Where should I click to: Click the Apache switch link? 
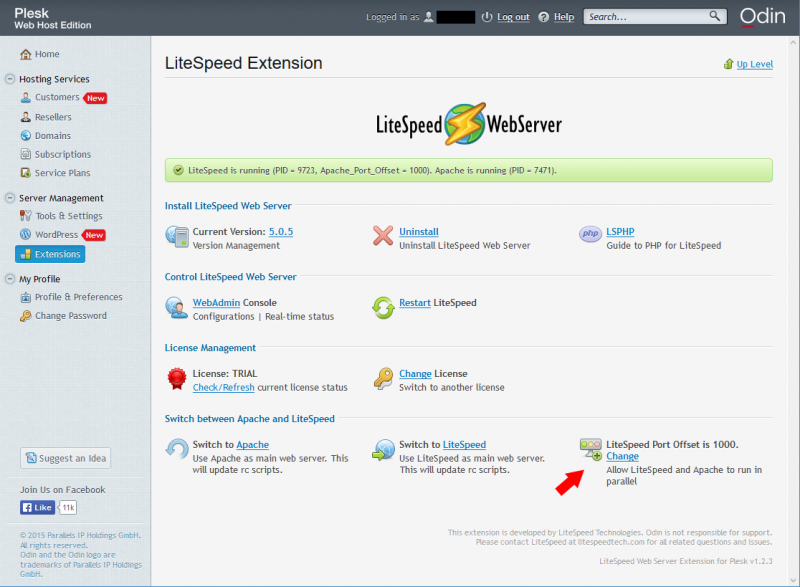click(253, 444)
